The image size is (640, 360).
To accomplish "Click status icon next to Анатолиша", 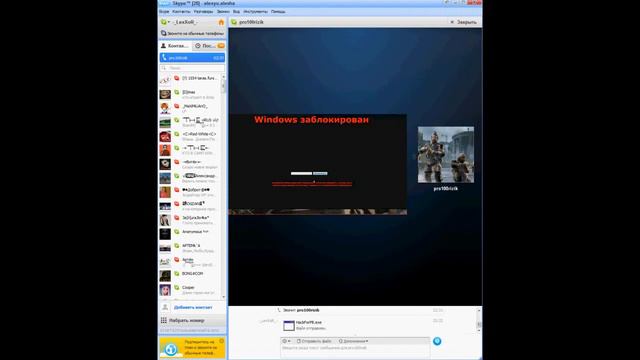I will click(177, 231).
